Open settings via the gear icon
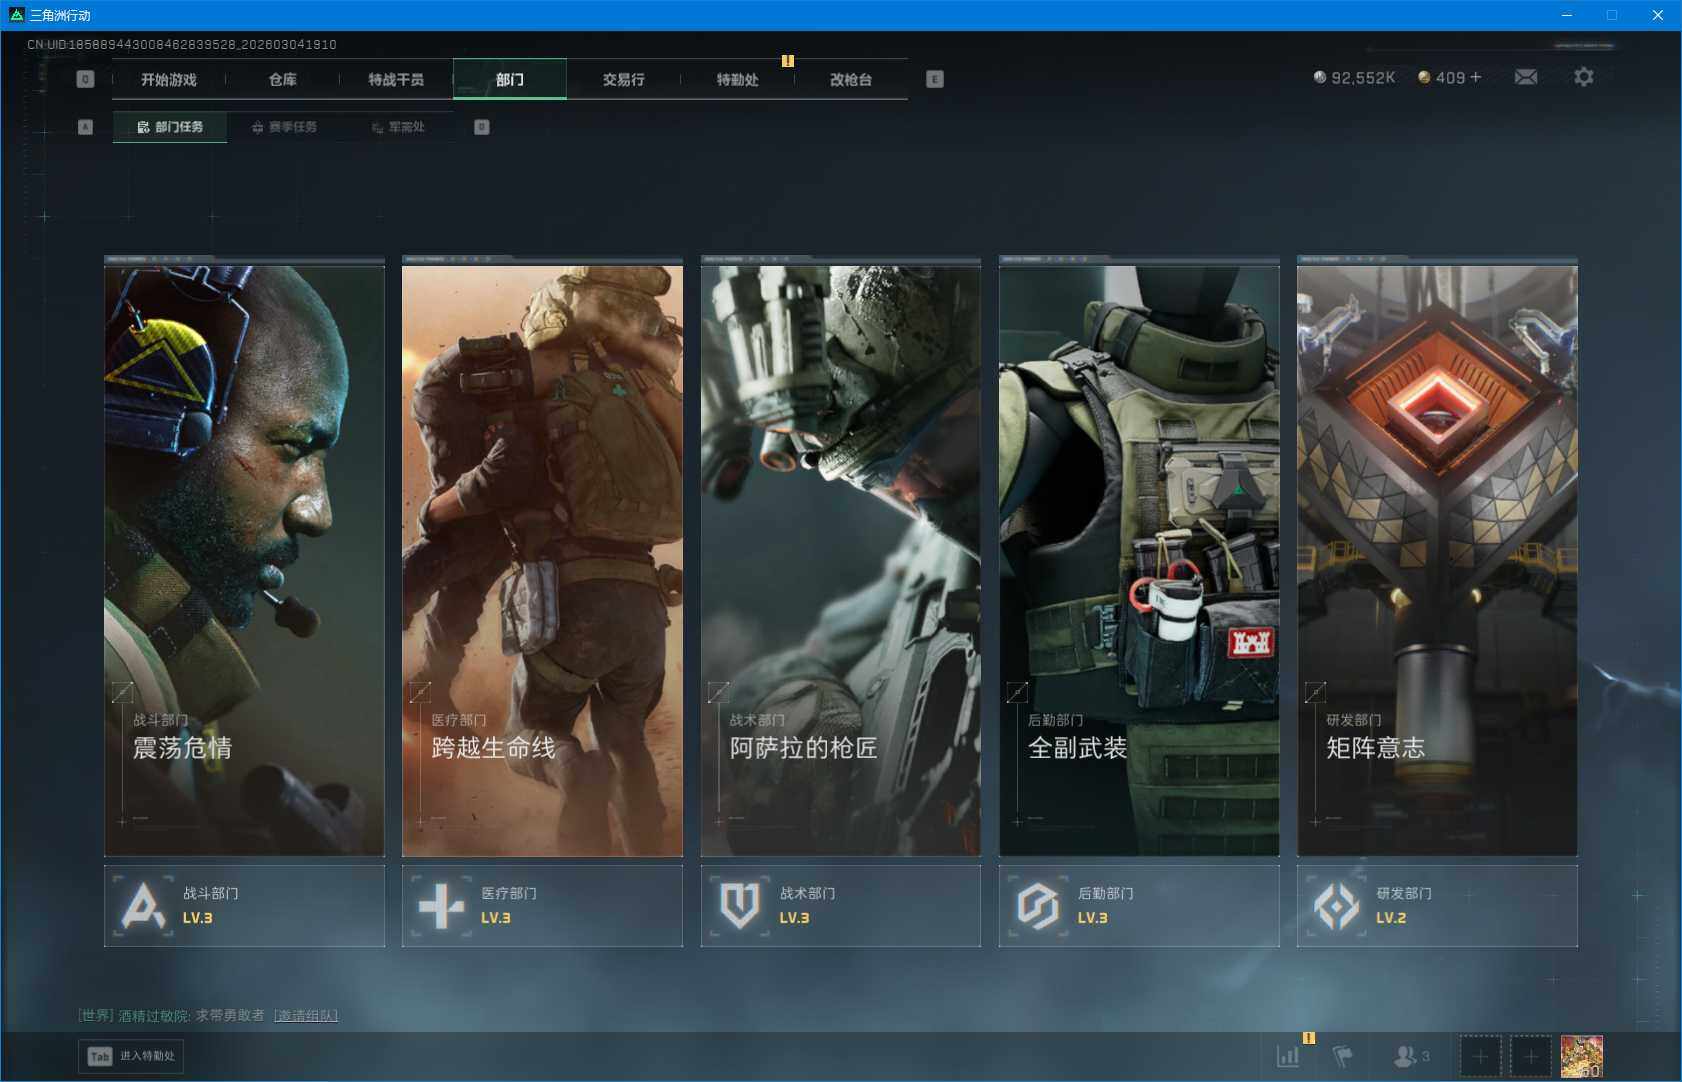The height and width of the screenshot is (1082, 1682). click(1583, 77)
